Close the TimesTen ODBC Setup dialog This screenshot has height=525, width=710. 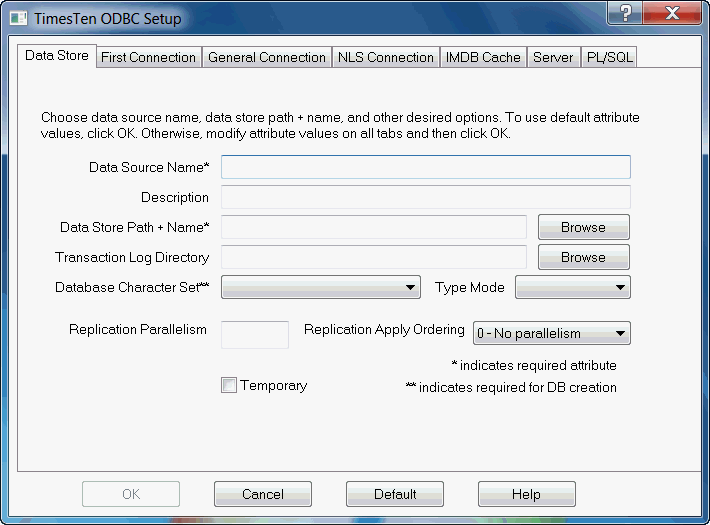pos(670,13)
